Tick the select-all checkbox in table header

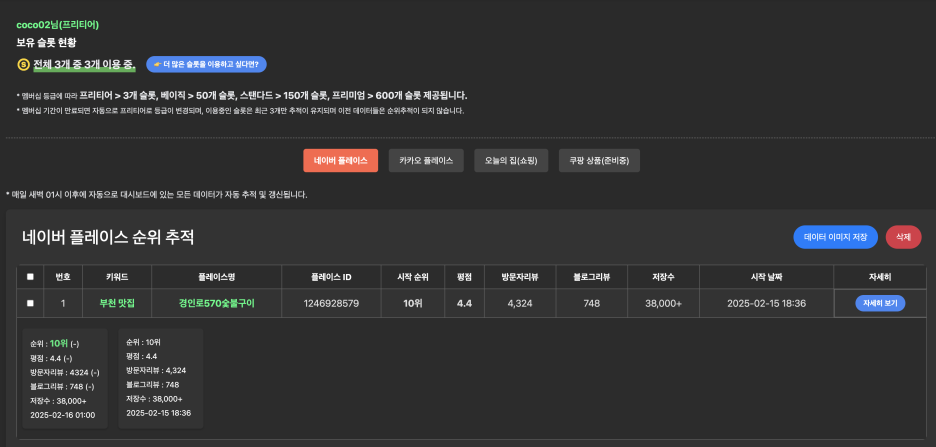click(30, 276)
